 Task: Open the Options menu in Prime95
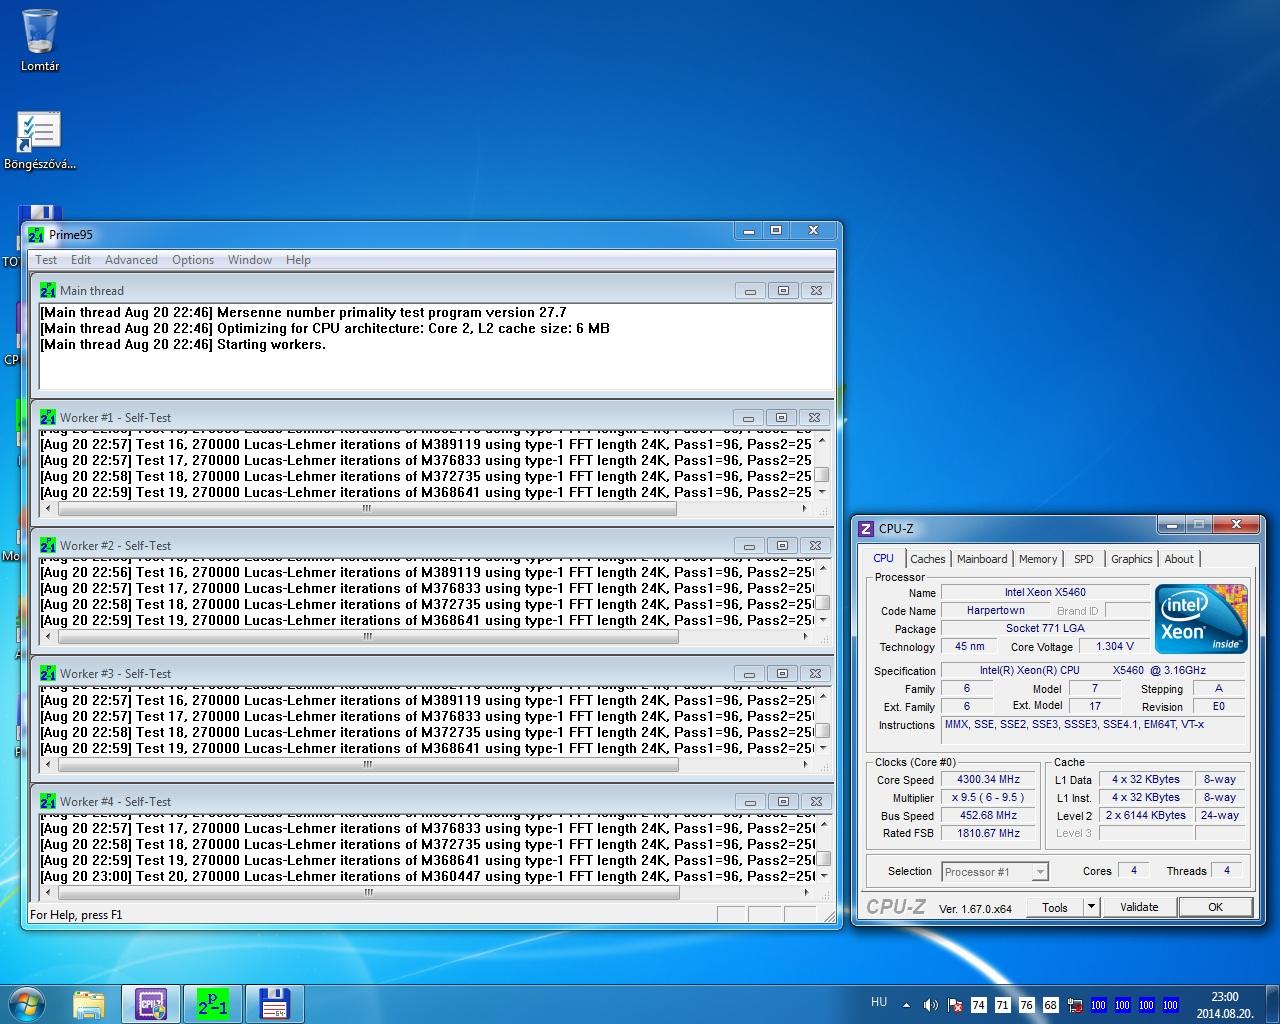193,259
